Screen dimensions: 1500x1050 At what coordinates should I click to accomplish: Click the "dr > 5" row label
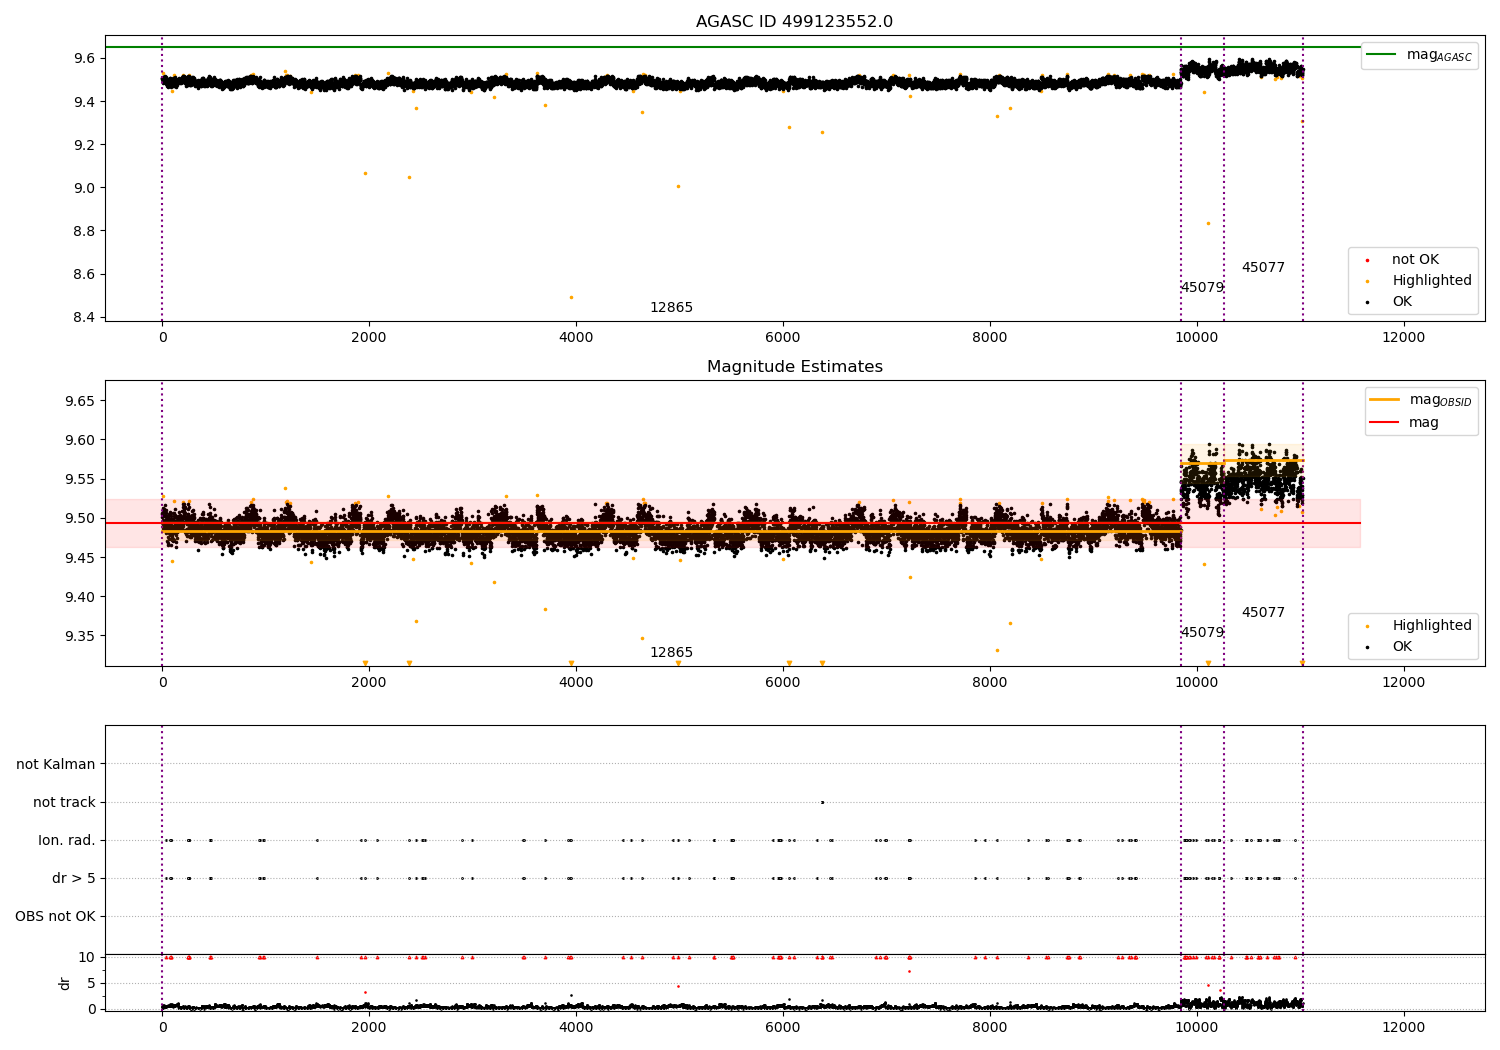point(74,879)
